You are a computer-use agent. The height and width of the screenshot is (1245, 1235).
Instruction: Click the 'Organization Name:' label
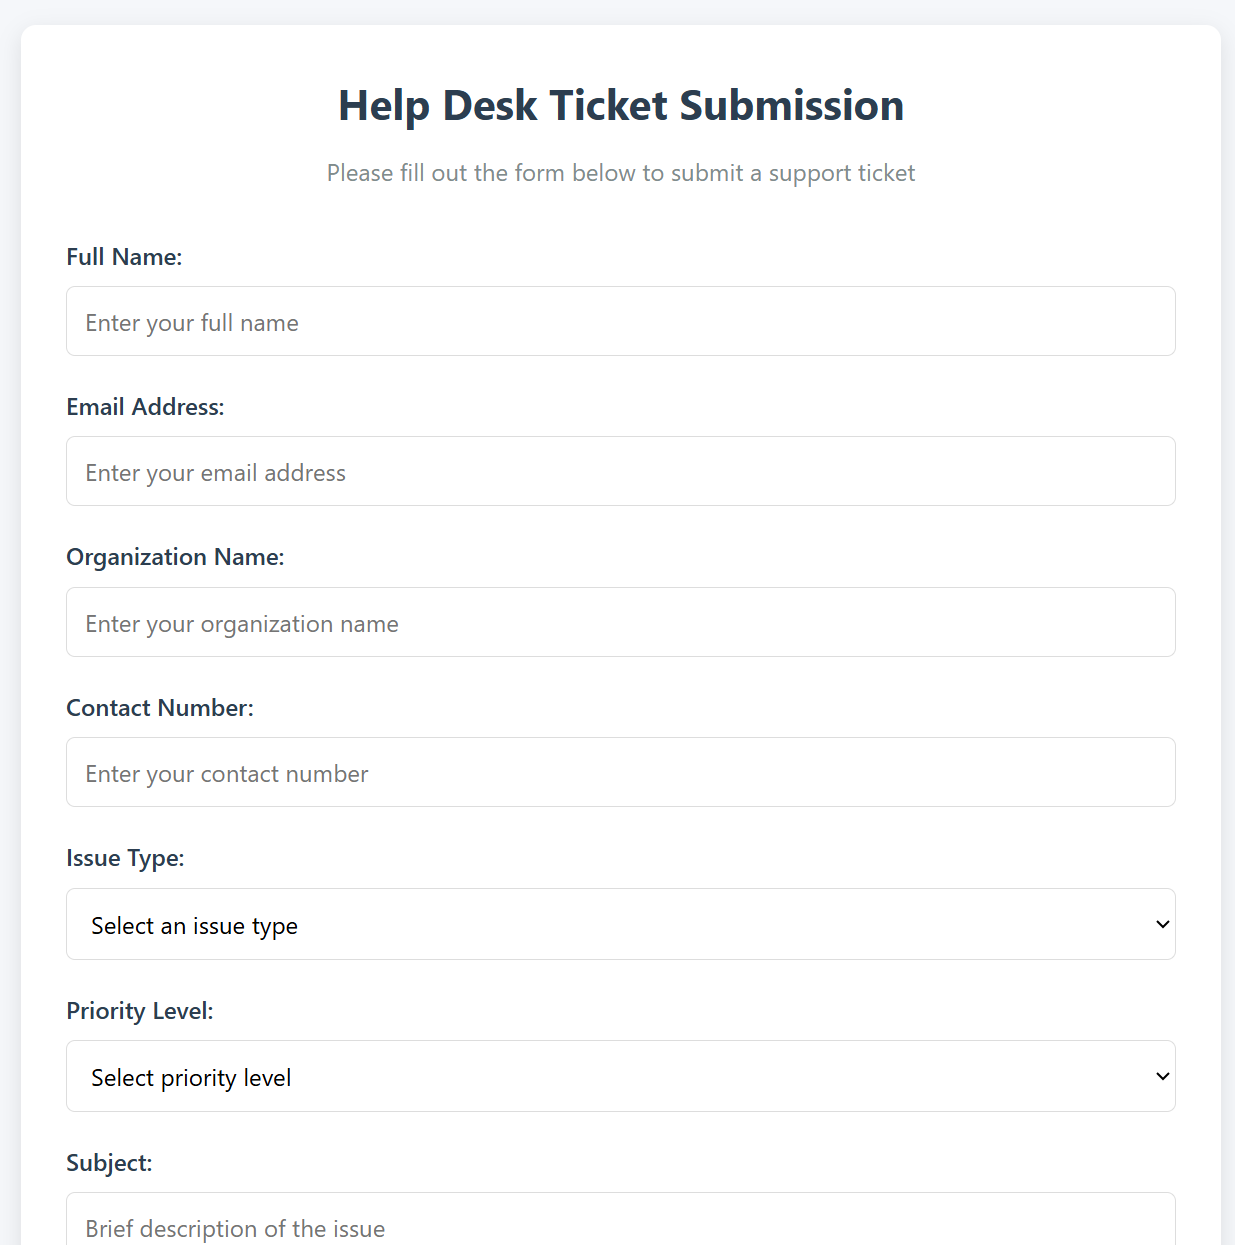click(175, 557)
